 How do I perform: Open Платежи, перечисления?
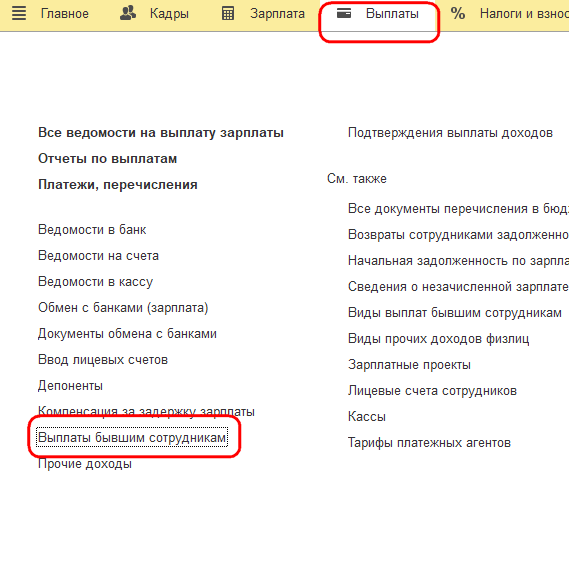(x=118, y=185)
